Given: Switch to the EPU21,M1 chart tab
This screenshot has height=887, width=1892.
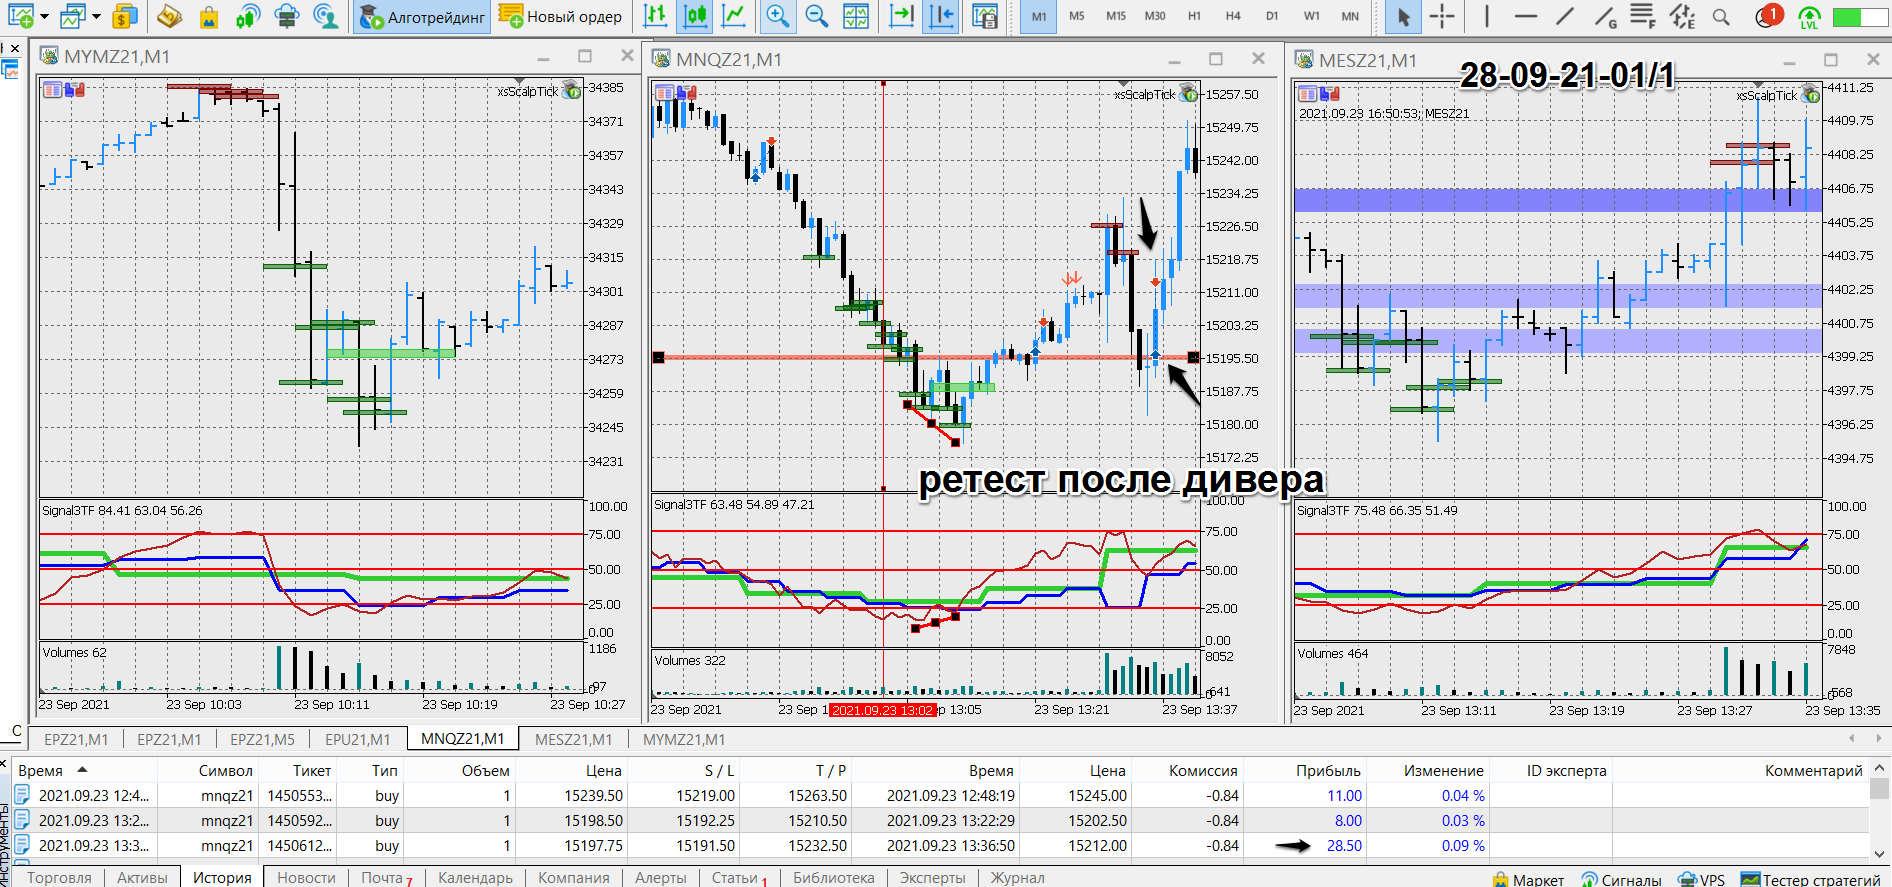Looking at the screenshot, I should tap(357, 739).
